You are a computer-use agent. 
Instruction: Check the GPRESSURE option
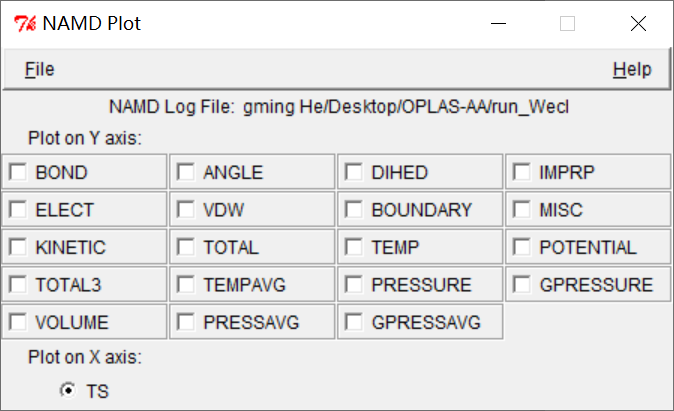pos(522,285)
